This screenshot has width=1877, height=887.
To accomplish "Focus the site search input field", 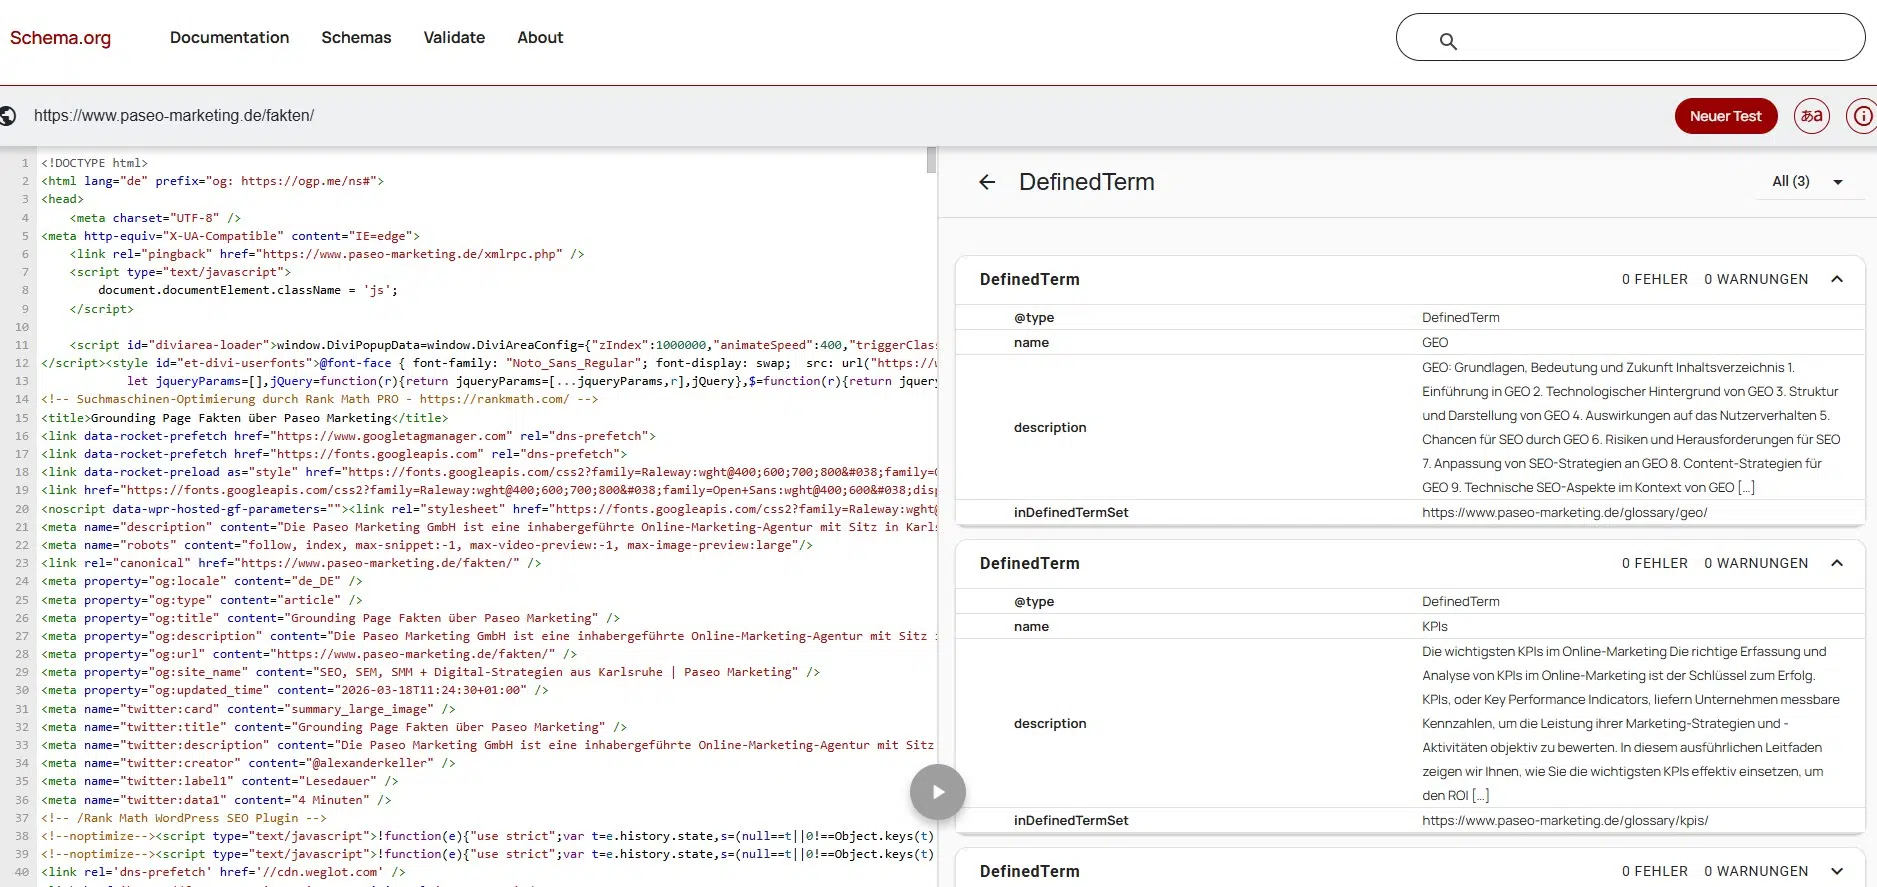I will coord(1630,37).
